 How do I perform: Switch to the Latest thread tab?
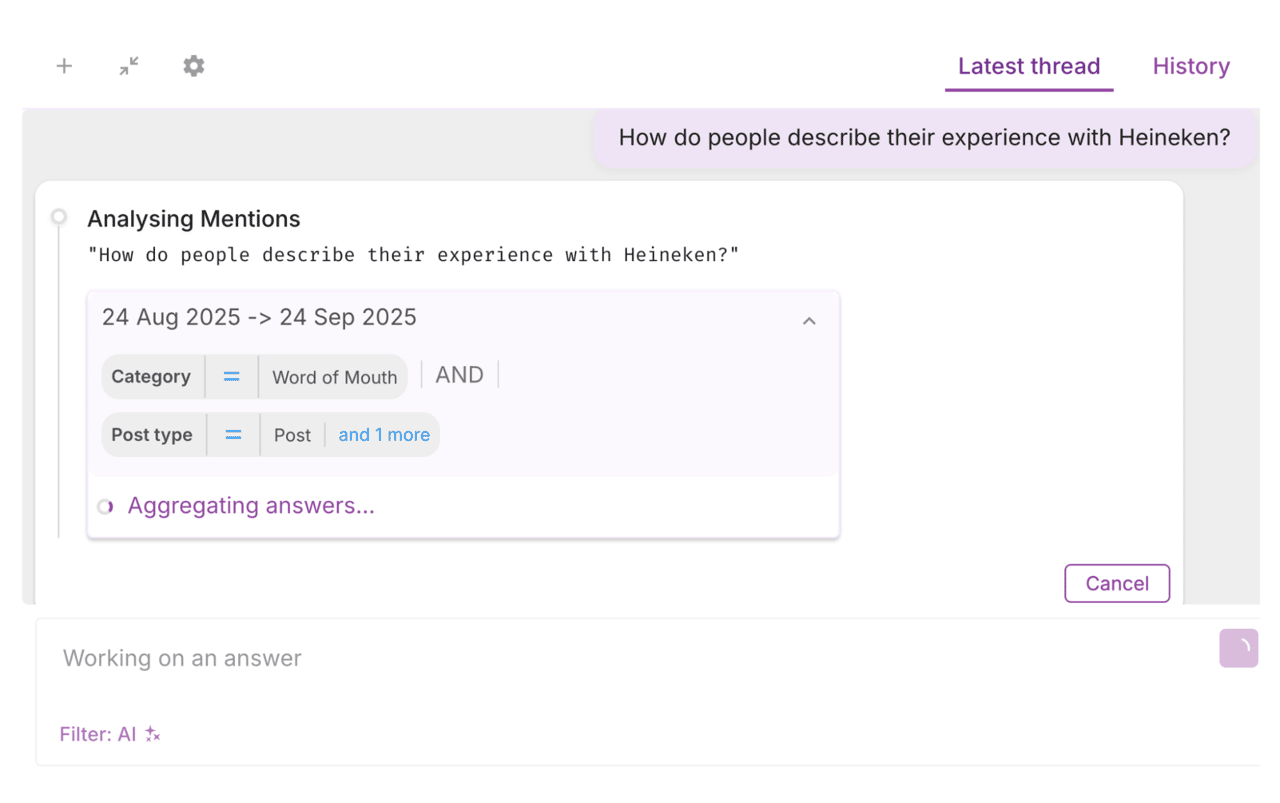click(x=1028, y=66)
